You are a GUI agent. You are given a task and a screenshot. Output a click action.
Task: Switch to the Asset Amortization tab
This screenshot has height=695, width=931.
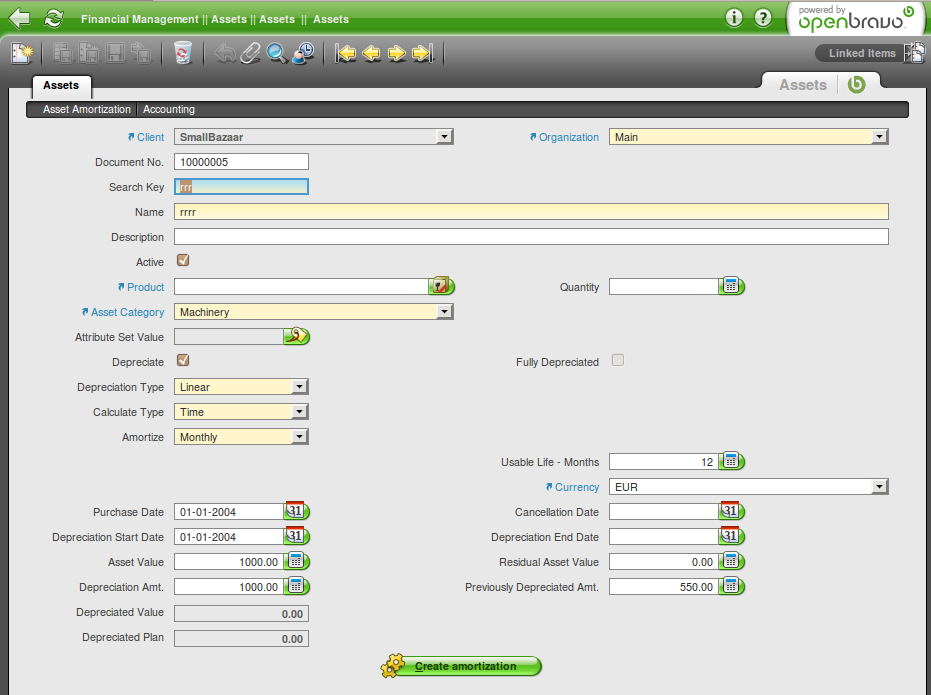click(87, 110)
